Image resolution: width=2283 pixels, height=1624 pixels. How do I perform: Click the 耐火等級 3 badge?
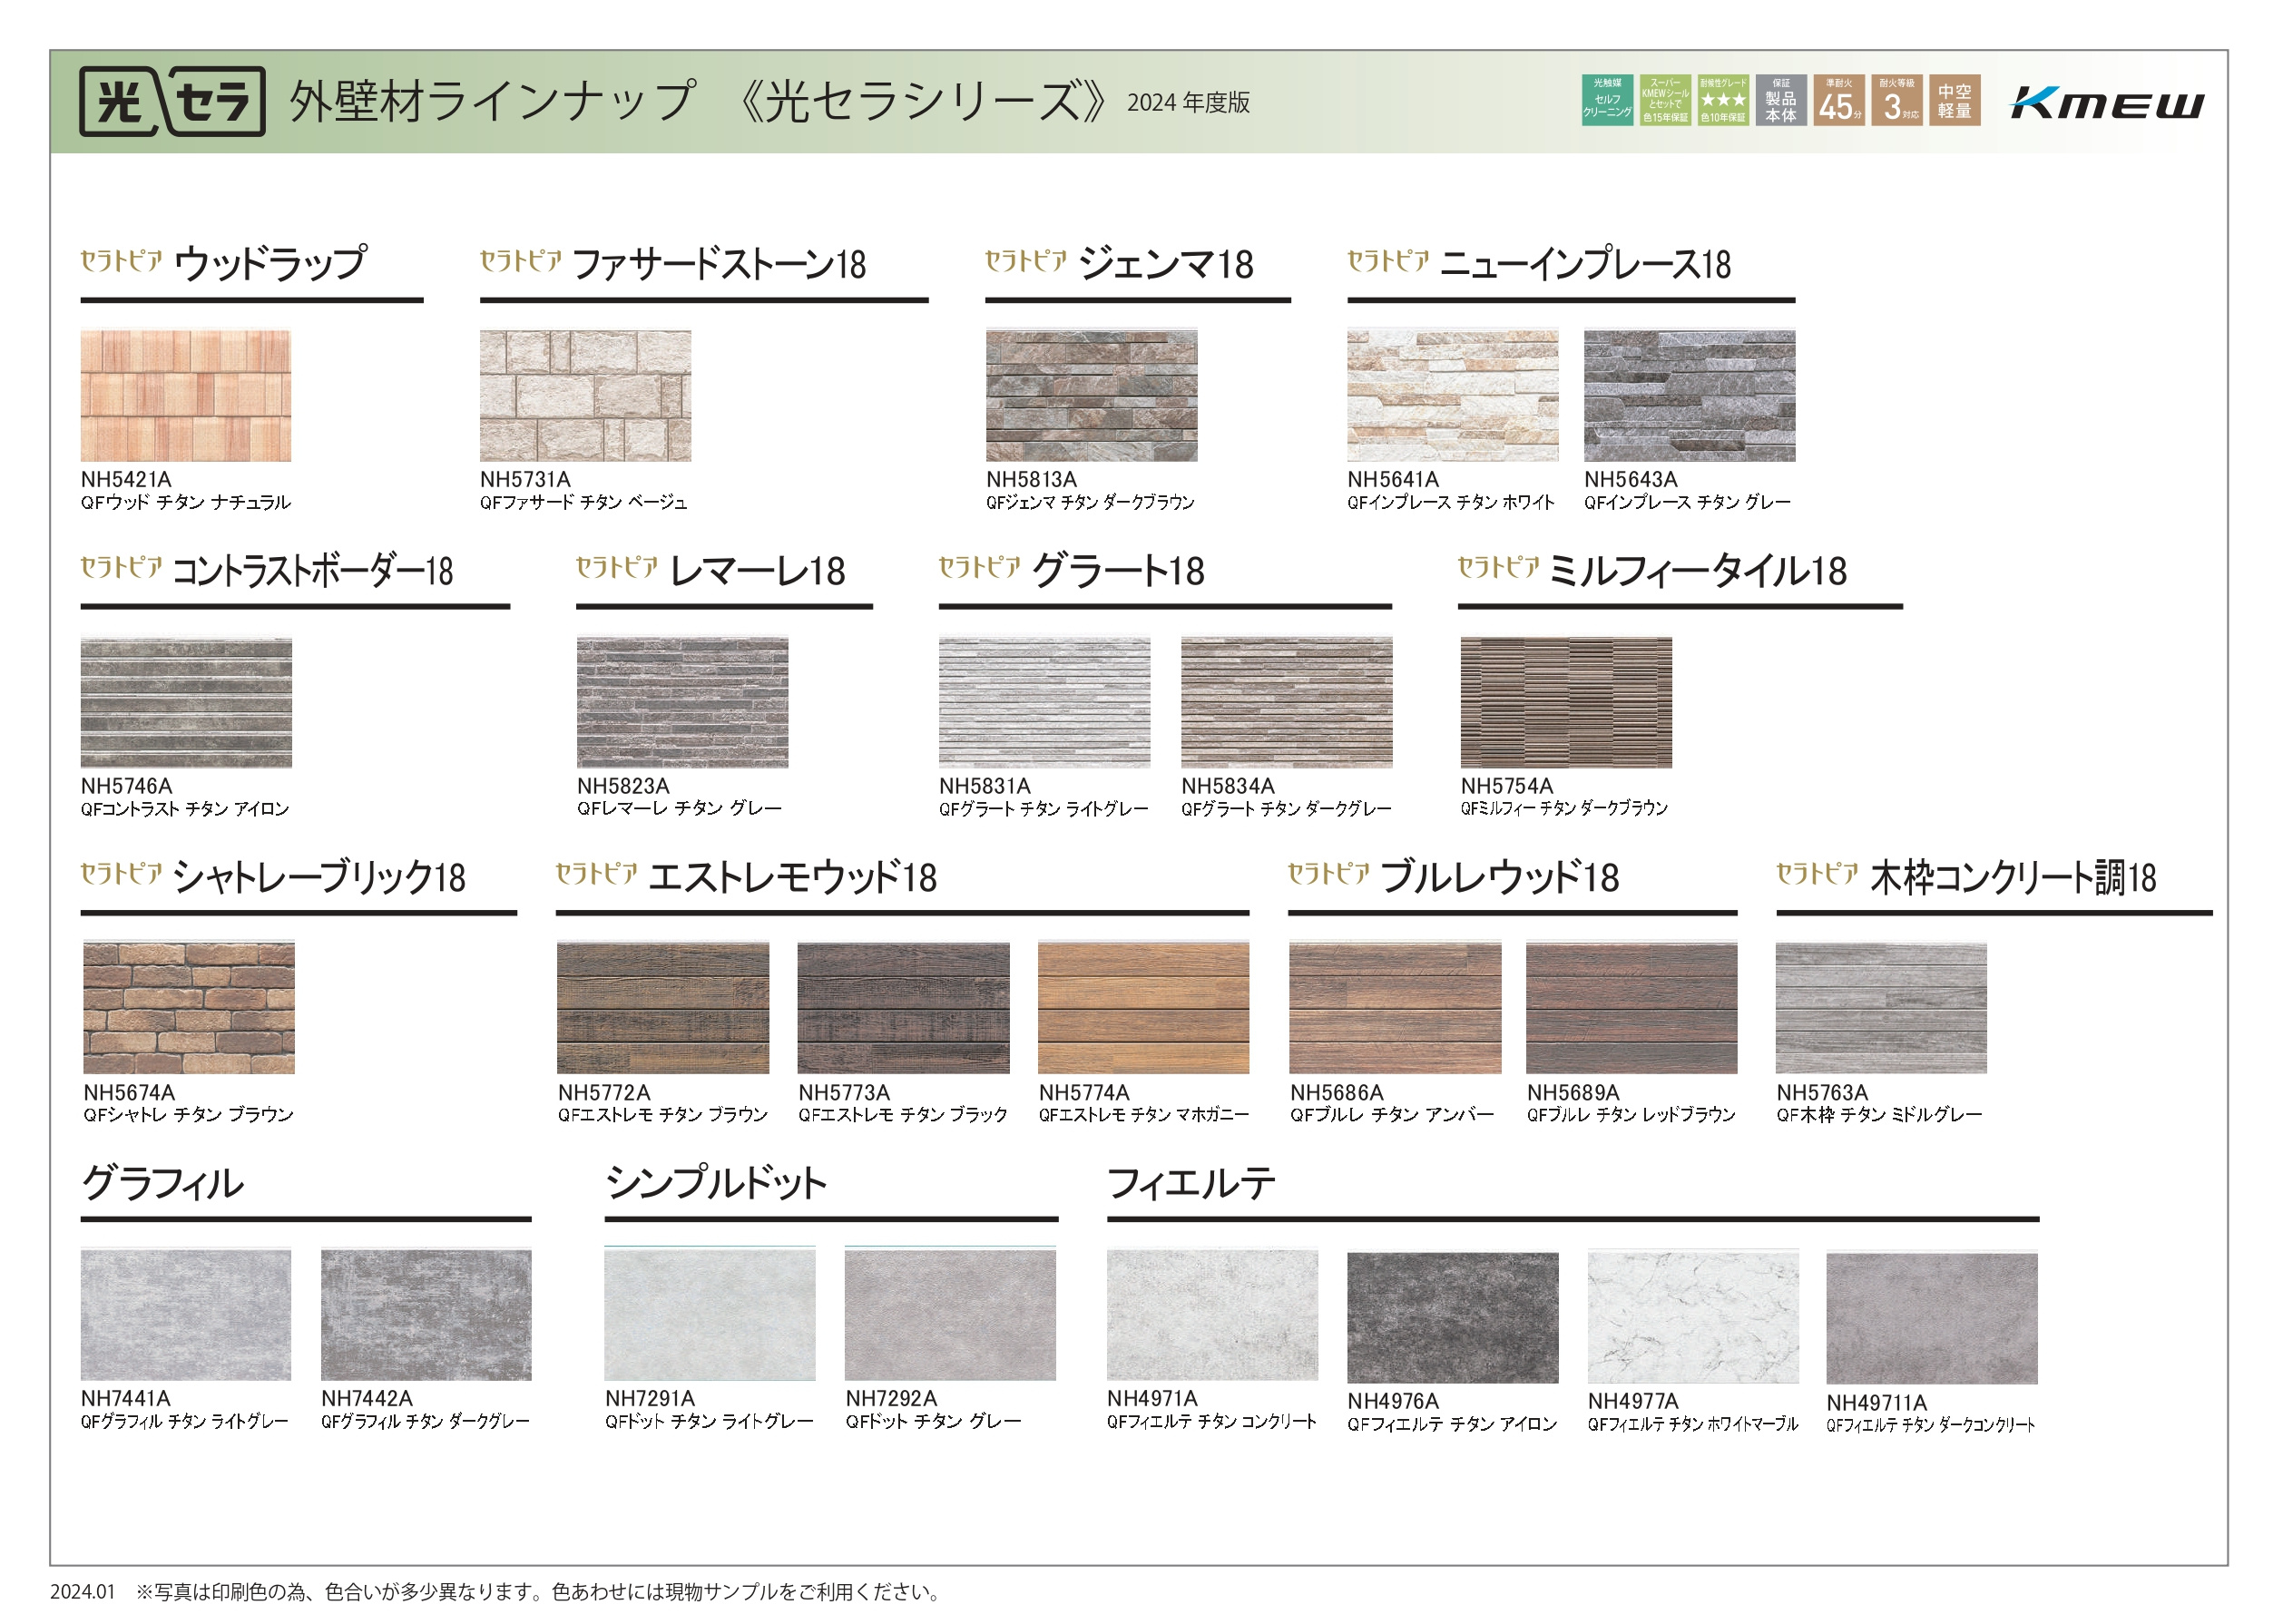(1896, 100)
